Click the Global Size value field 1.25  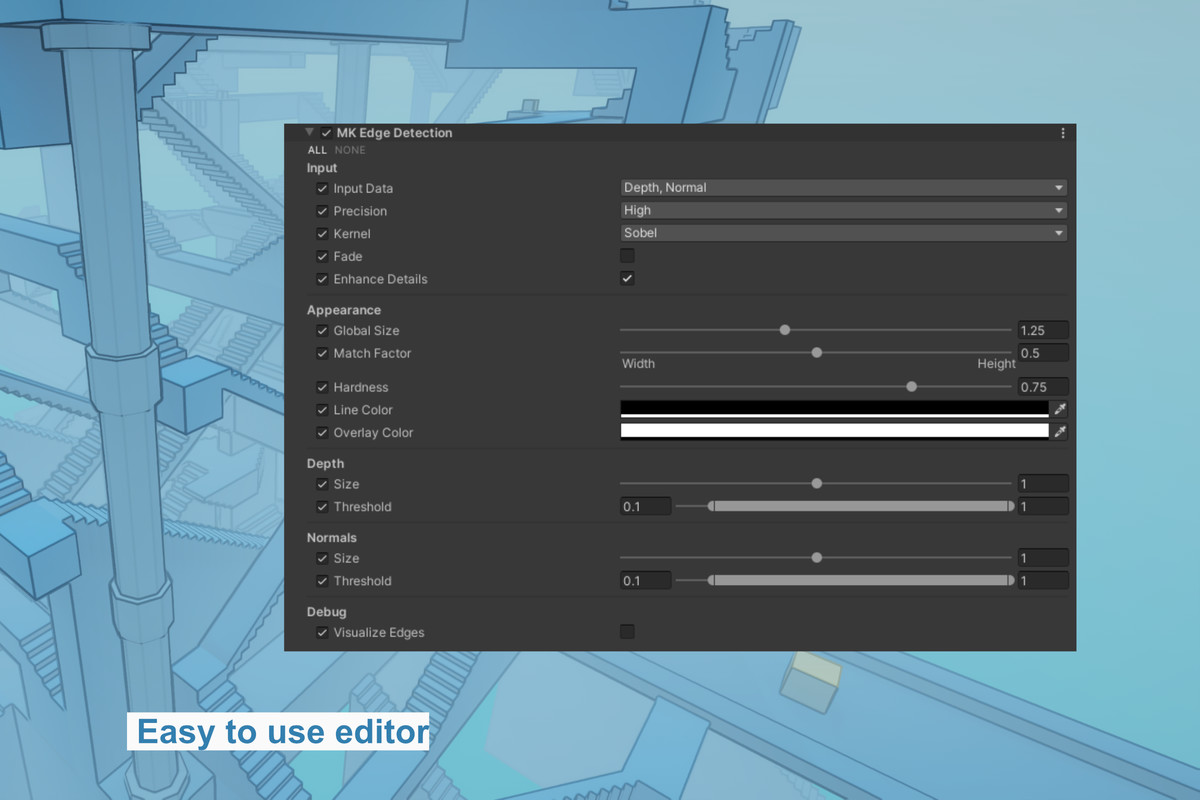click(x=1043, y=330)
